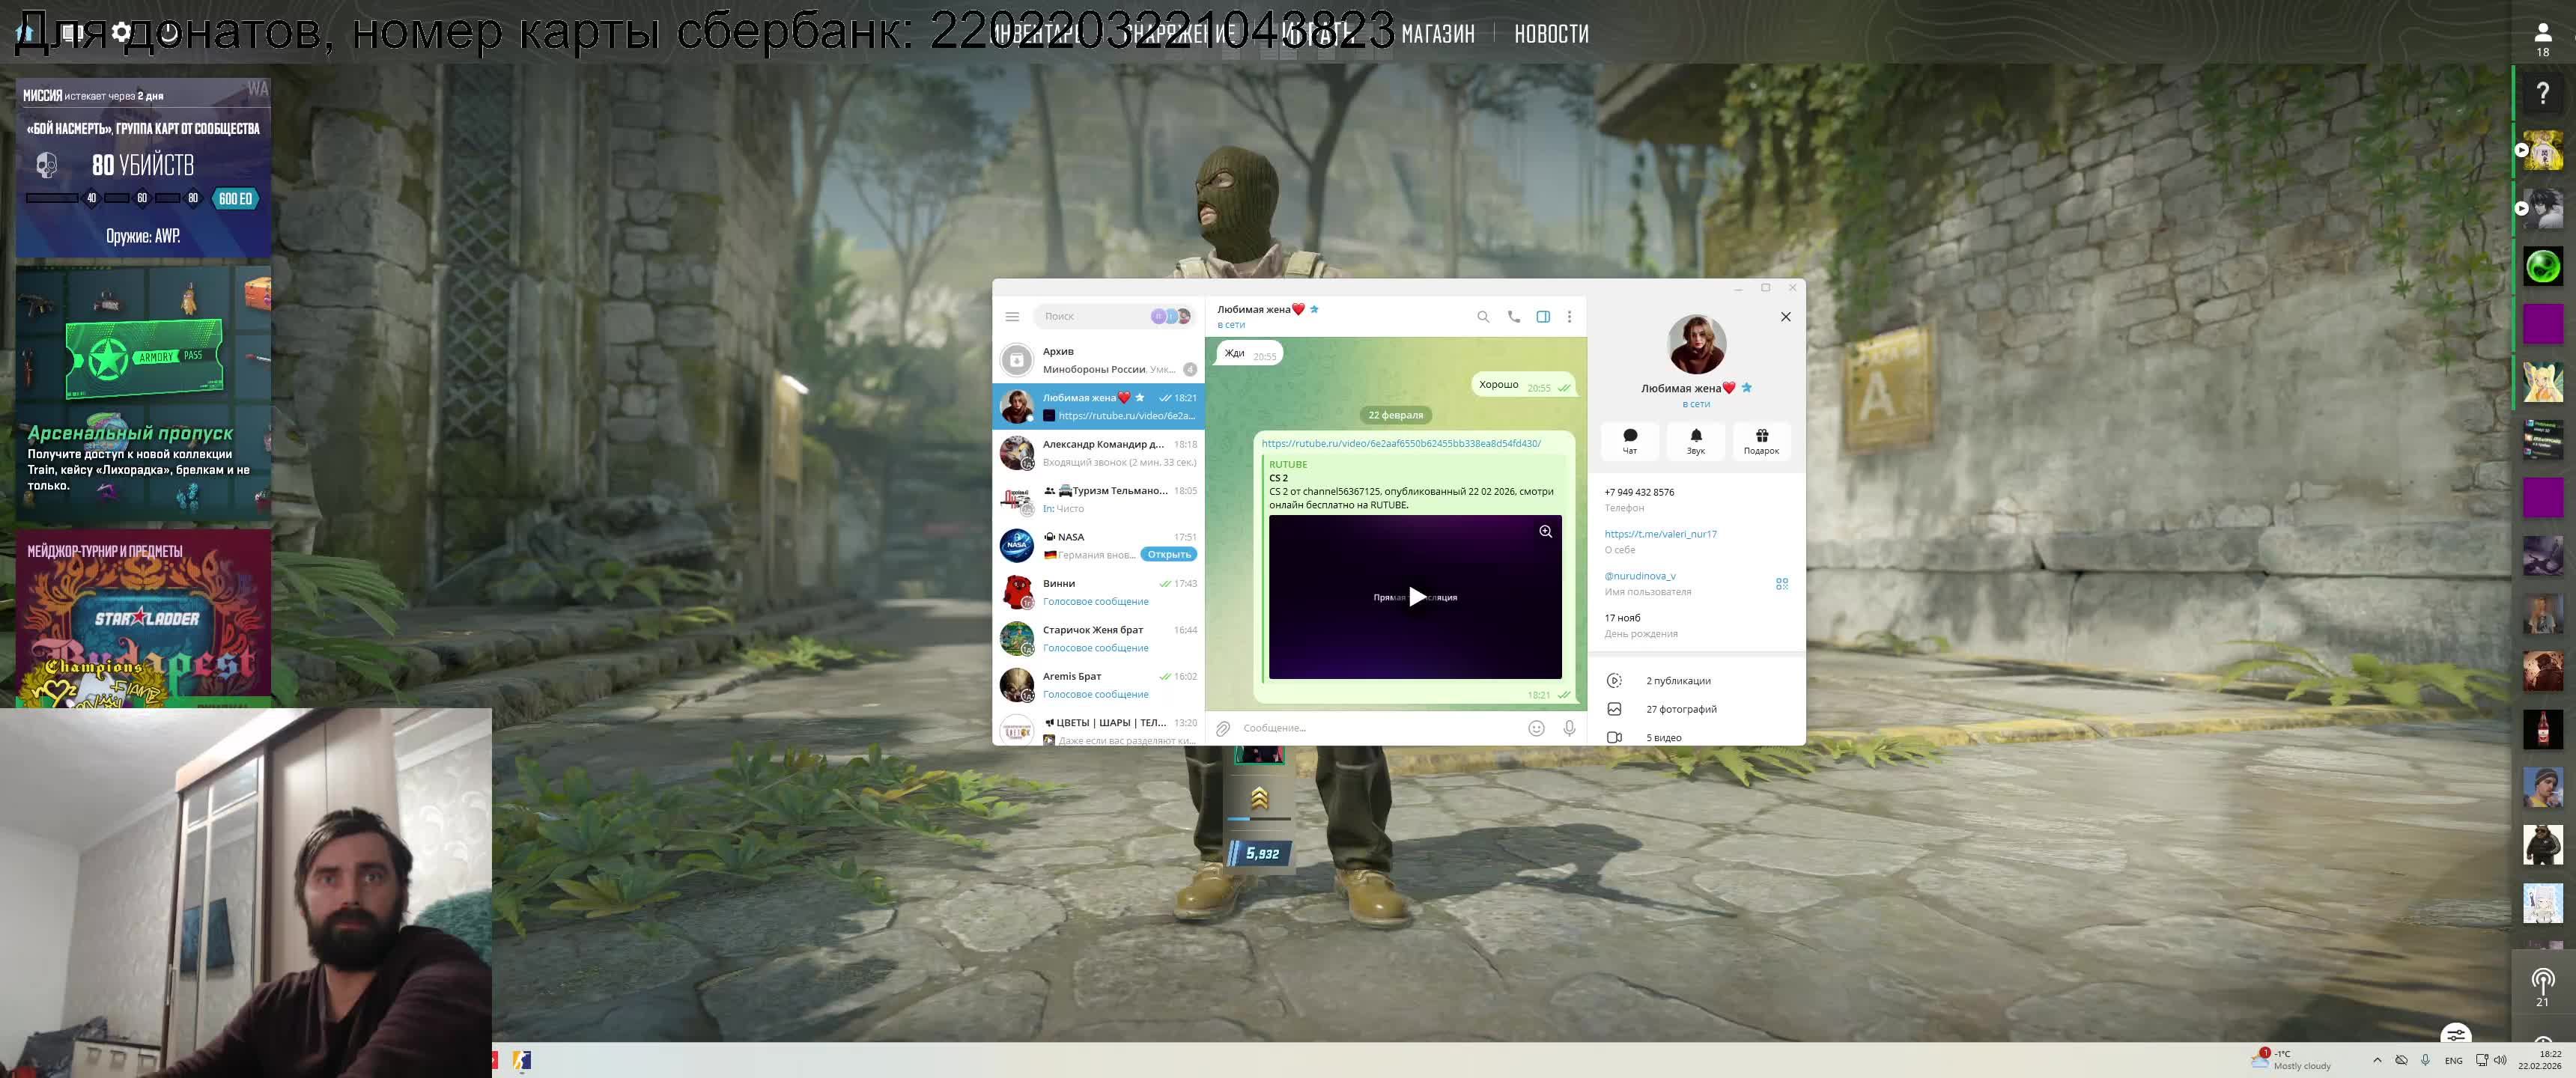Play the RUTUBE video preview

1416,597
